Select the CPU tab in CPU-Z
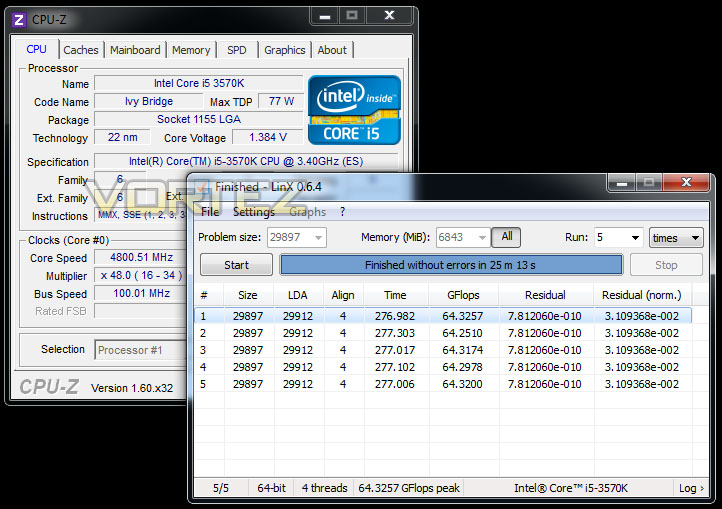The height and width of the screenshot is (509, 722). pyautogui.click(x=36, y=49)
